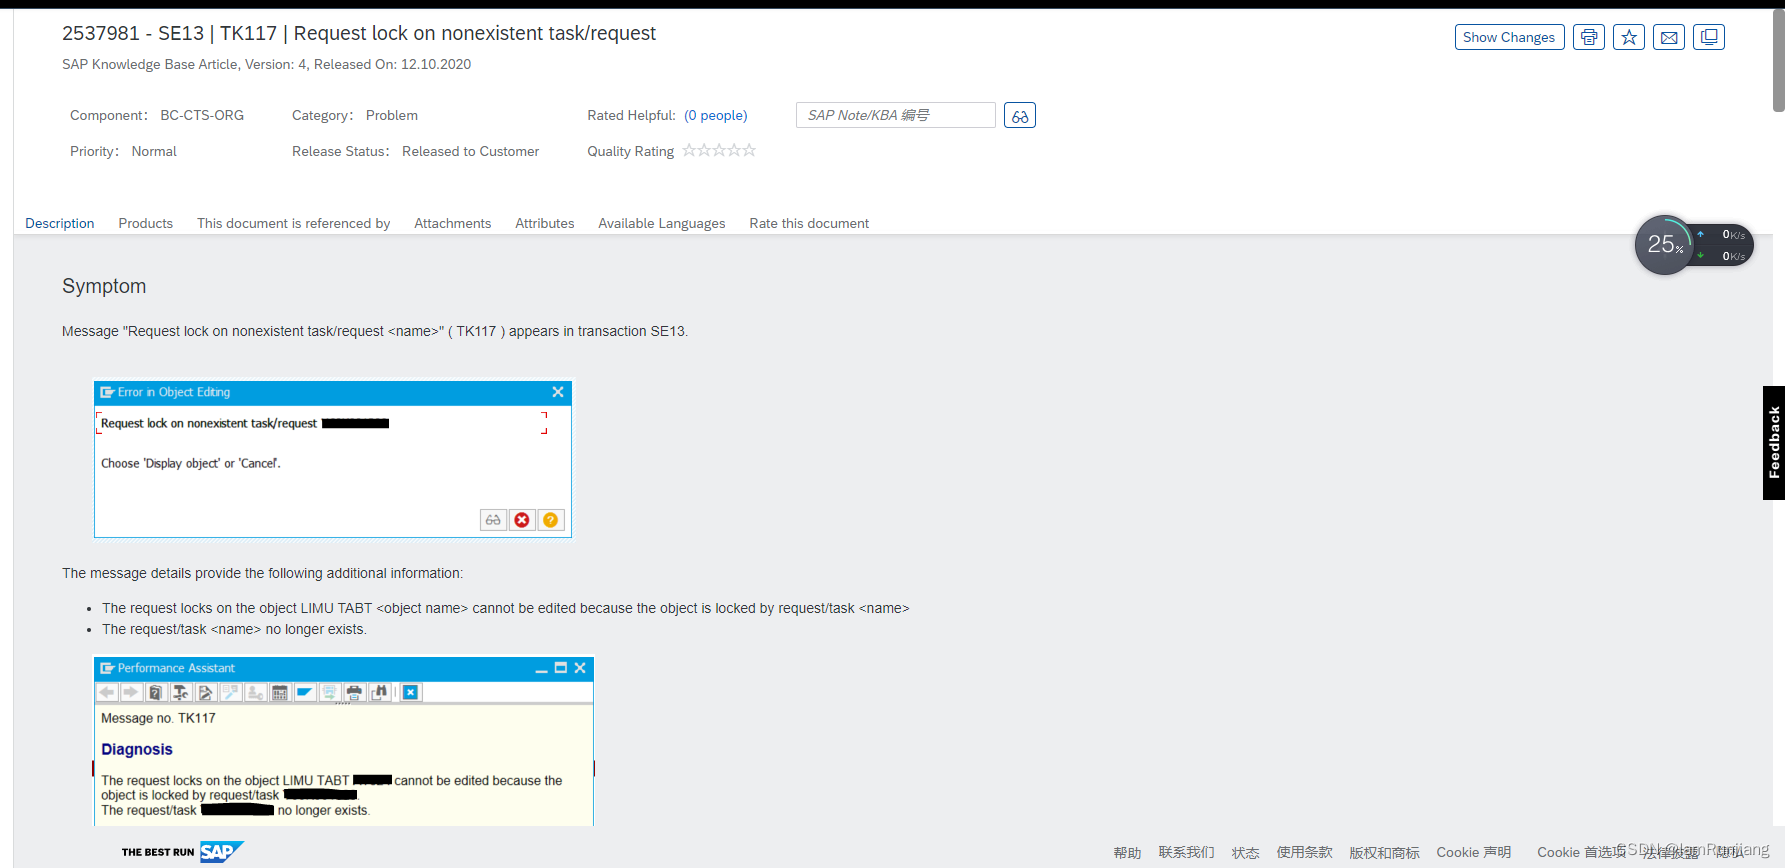Image resolution: width=1785 pixels, height=868 pixels.
Task: Click the 状态 footer link
Action: pyautogui.click(x=1246, y=853)
